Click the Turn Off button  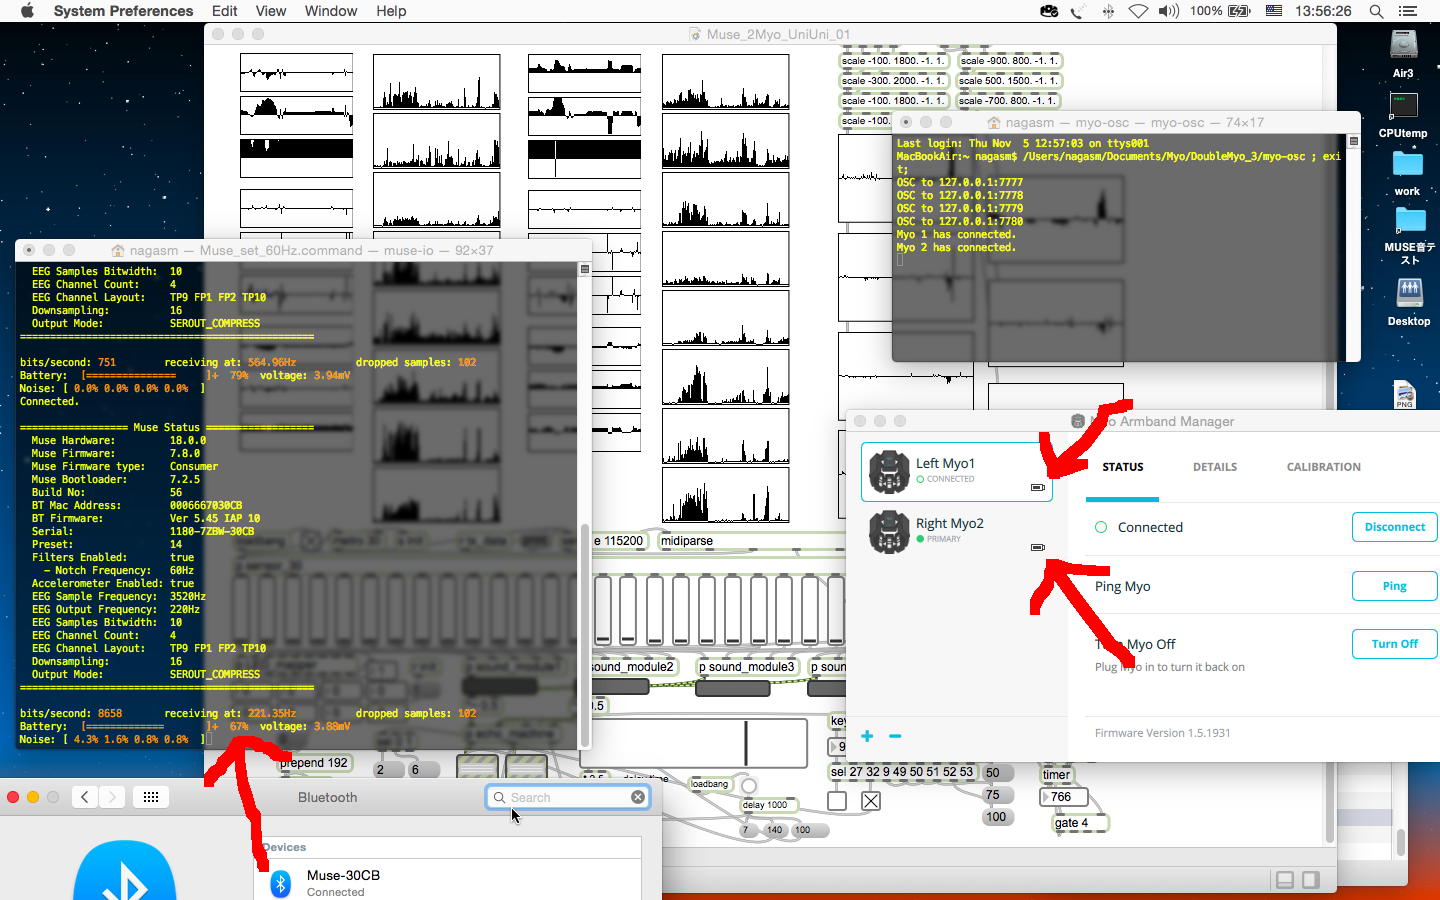pyautogui.click(x=1394, y=644)
